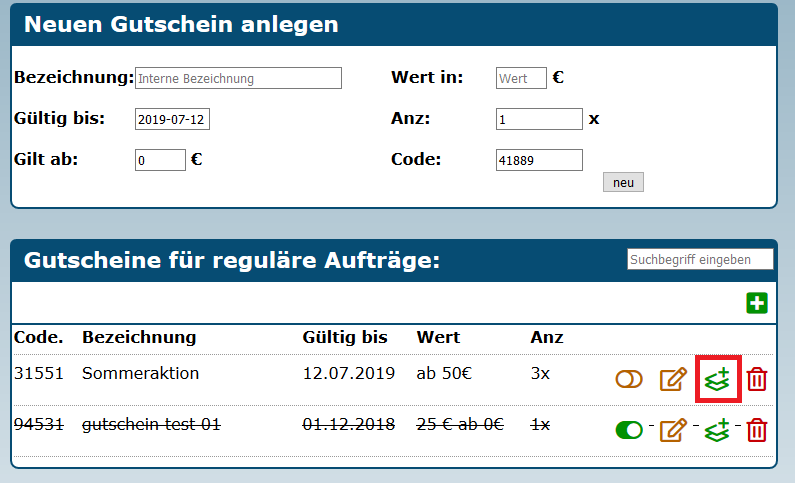Click the Code input field
Image resolution: width=795 pixels, height=483 pixels.
(539, 160)
